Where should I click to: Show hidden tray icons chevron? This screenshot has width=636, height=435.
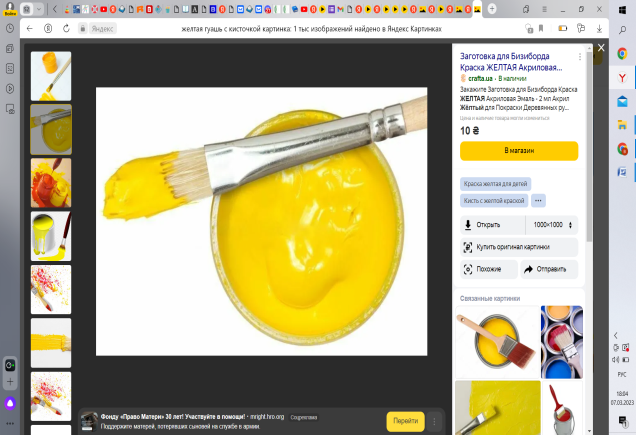pos(616,335)
